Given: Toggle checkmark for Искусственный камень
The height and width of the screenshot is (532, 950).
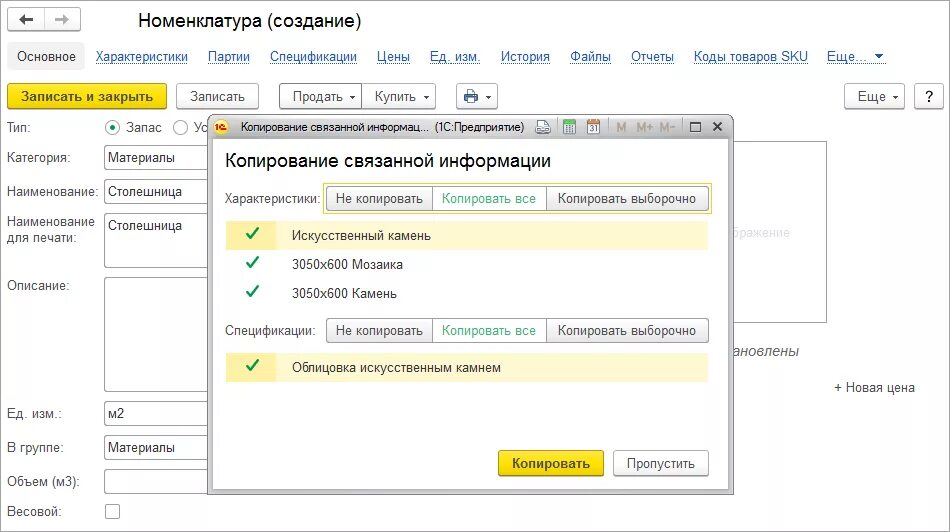Looking at the screenshot, I should (x=252, y=233).
